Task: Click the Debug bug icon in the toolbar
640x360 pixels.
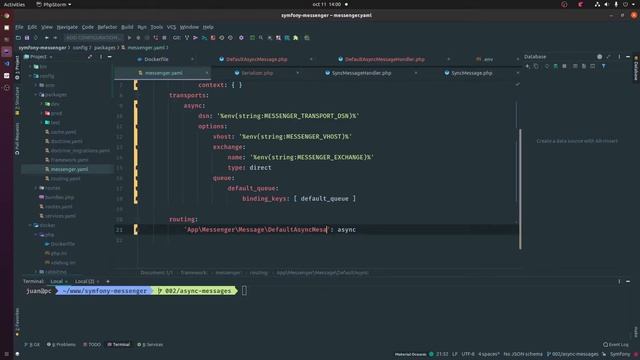Action: (x=138, y=38)
